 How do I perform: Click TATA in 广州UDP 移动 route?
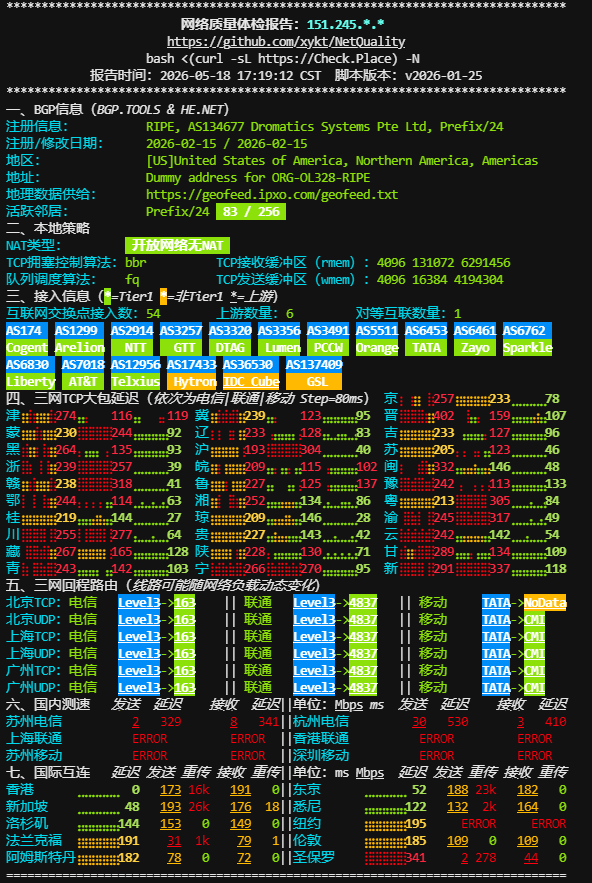[x=496, y=688]
